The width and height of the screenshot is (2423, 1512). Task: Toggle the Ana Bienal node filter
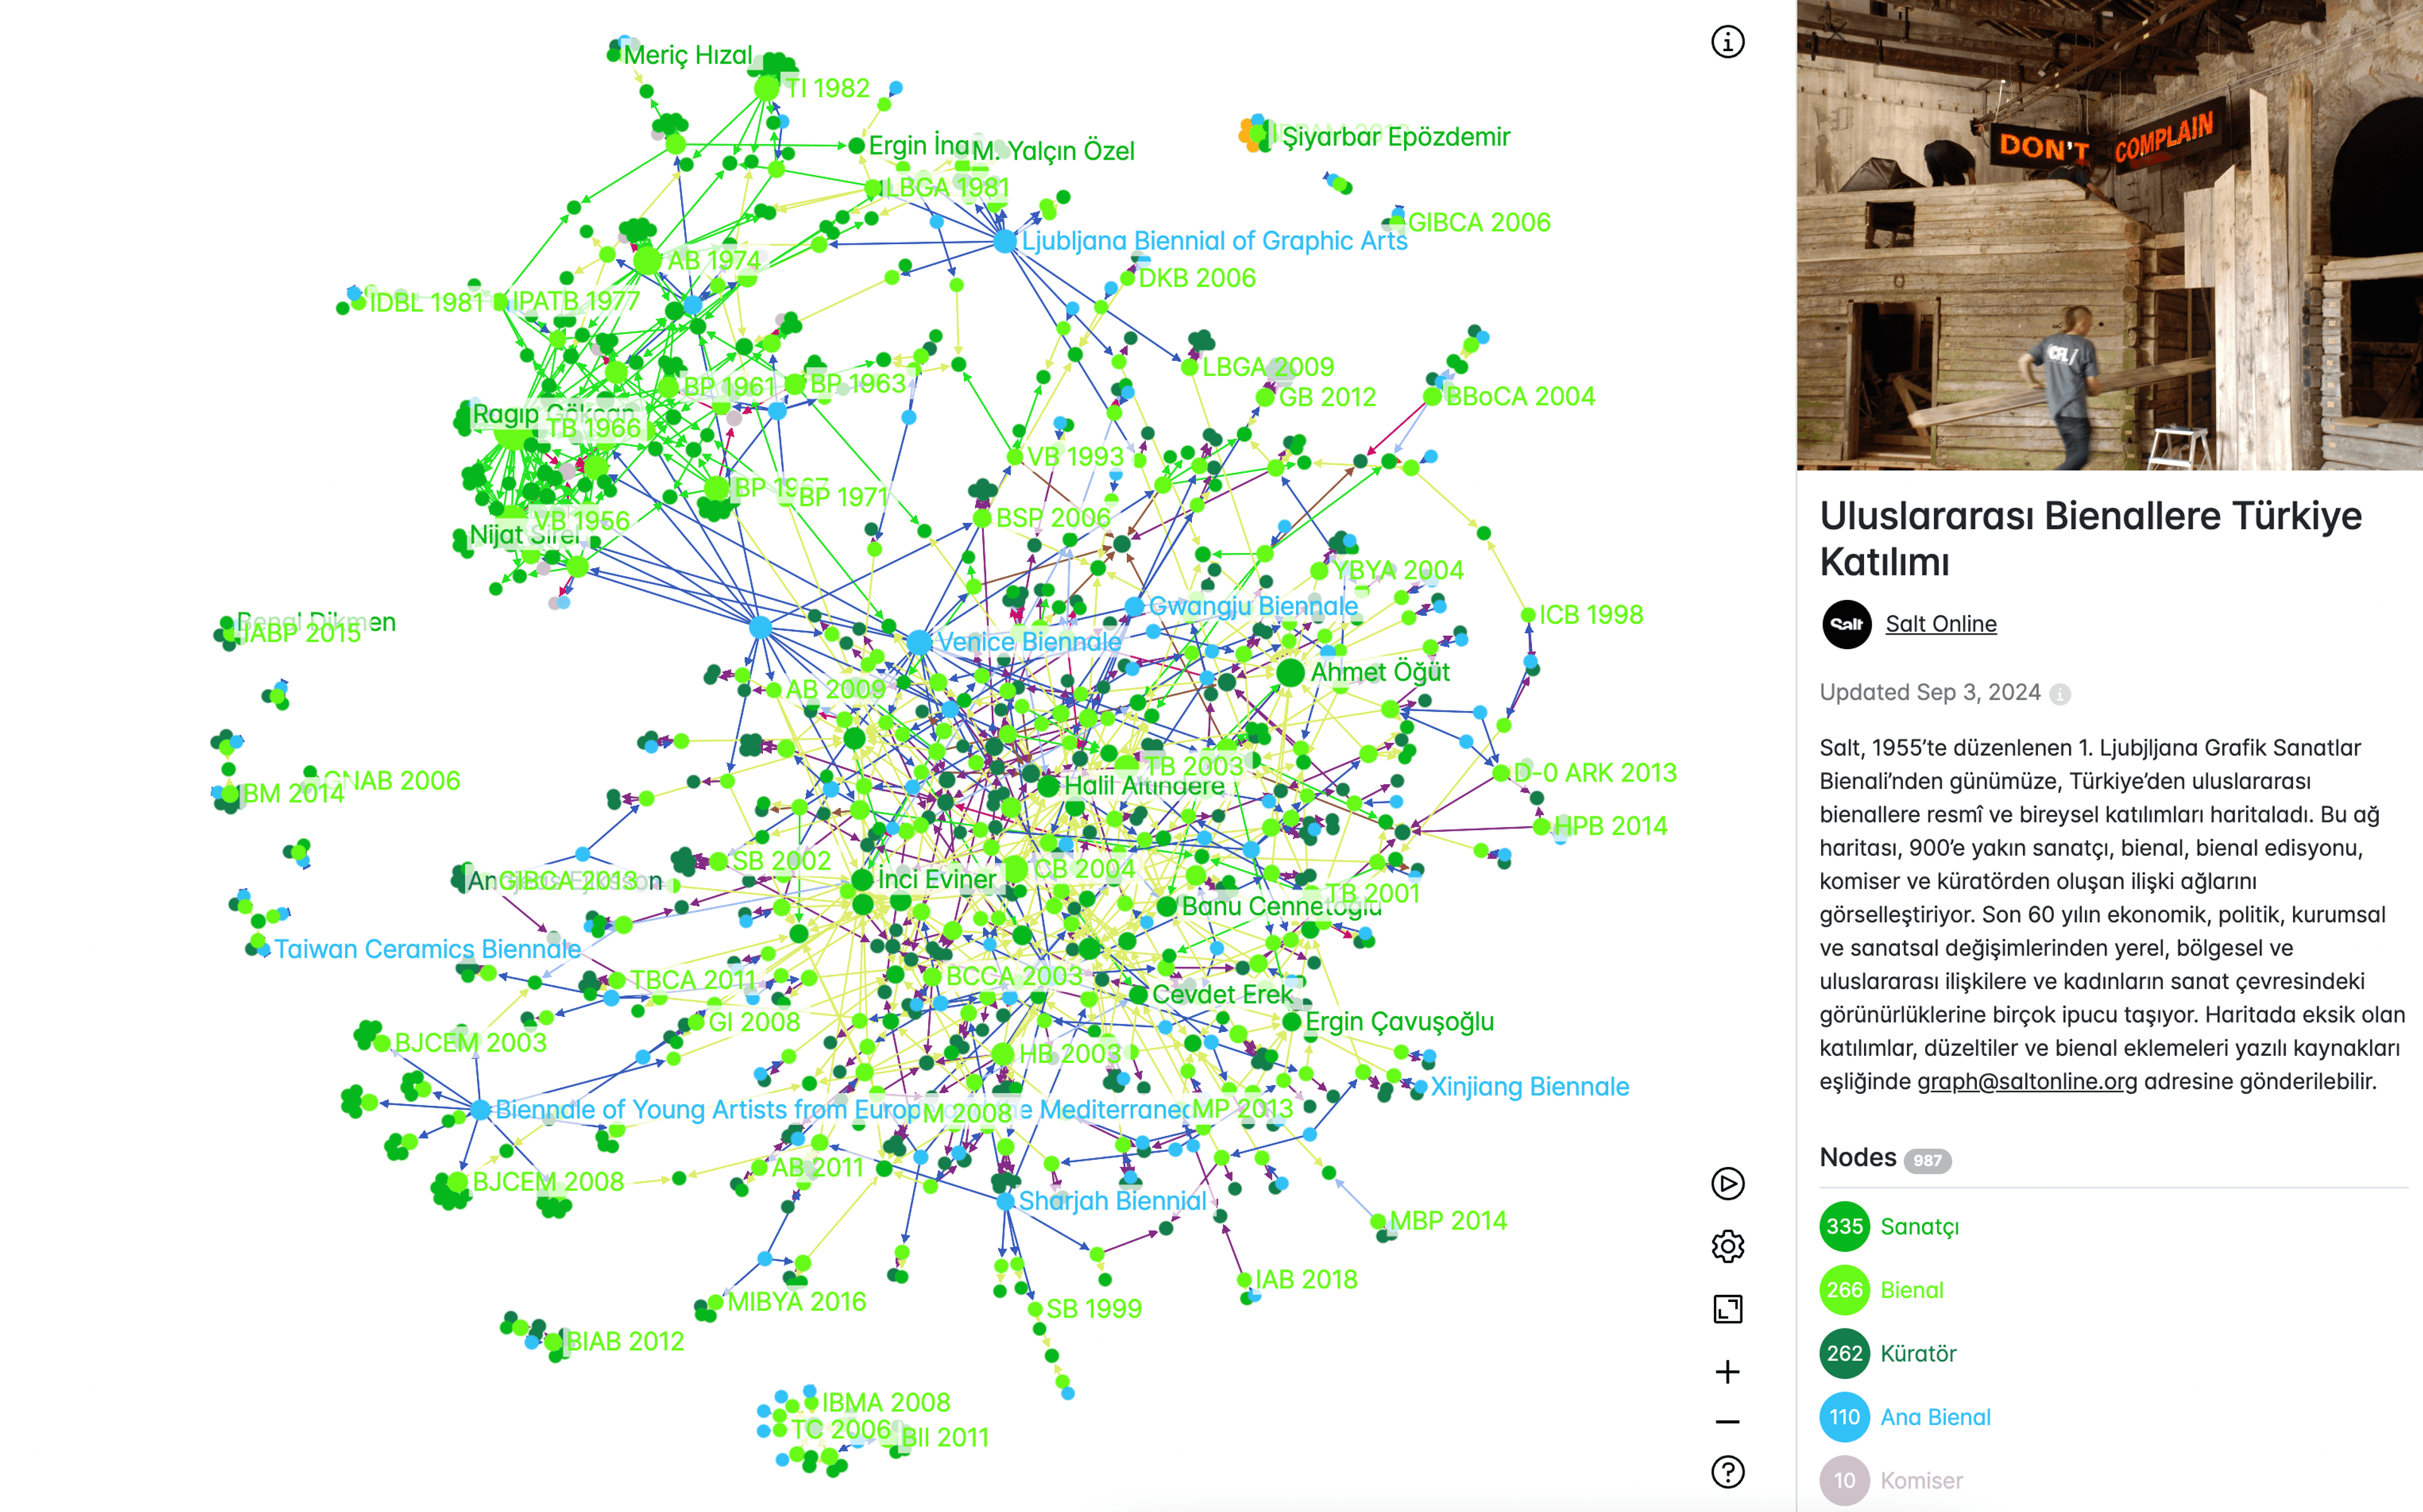click(1934, 1417)
